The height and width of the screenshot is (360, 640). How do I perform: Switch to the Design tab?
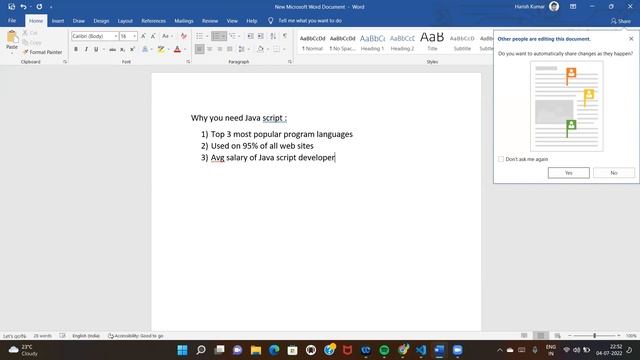[x=101, y=21]
